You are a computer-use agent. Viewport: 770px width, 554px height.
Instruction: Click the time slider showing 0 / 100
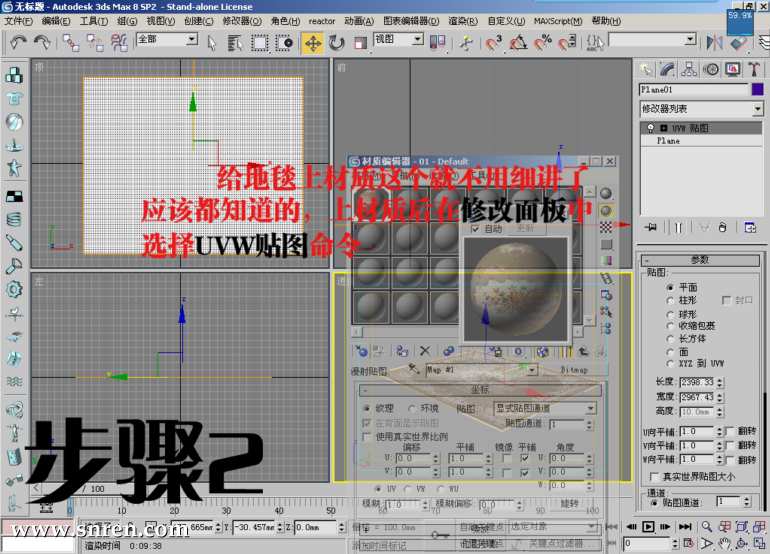(95, 489)
